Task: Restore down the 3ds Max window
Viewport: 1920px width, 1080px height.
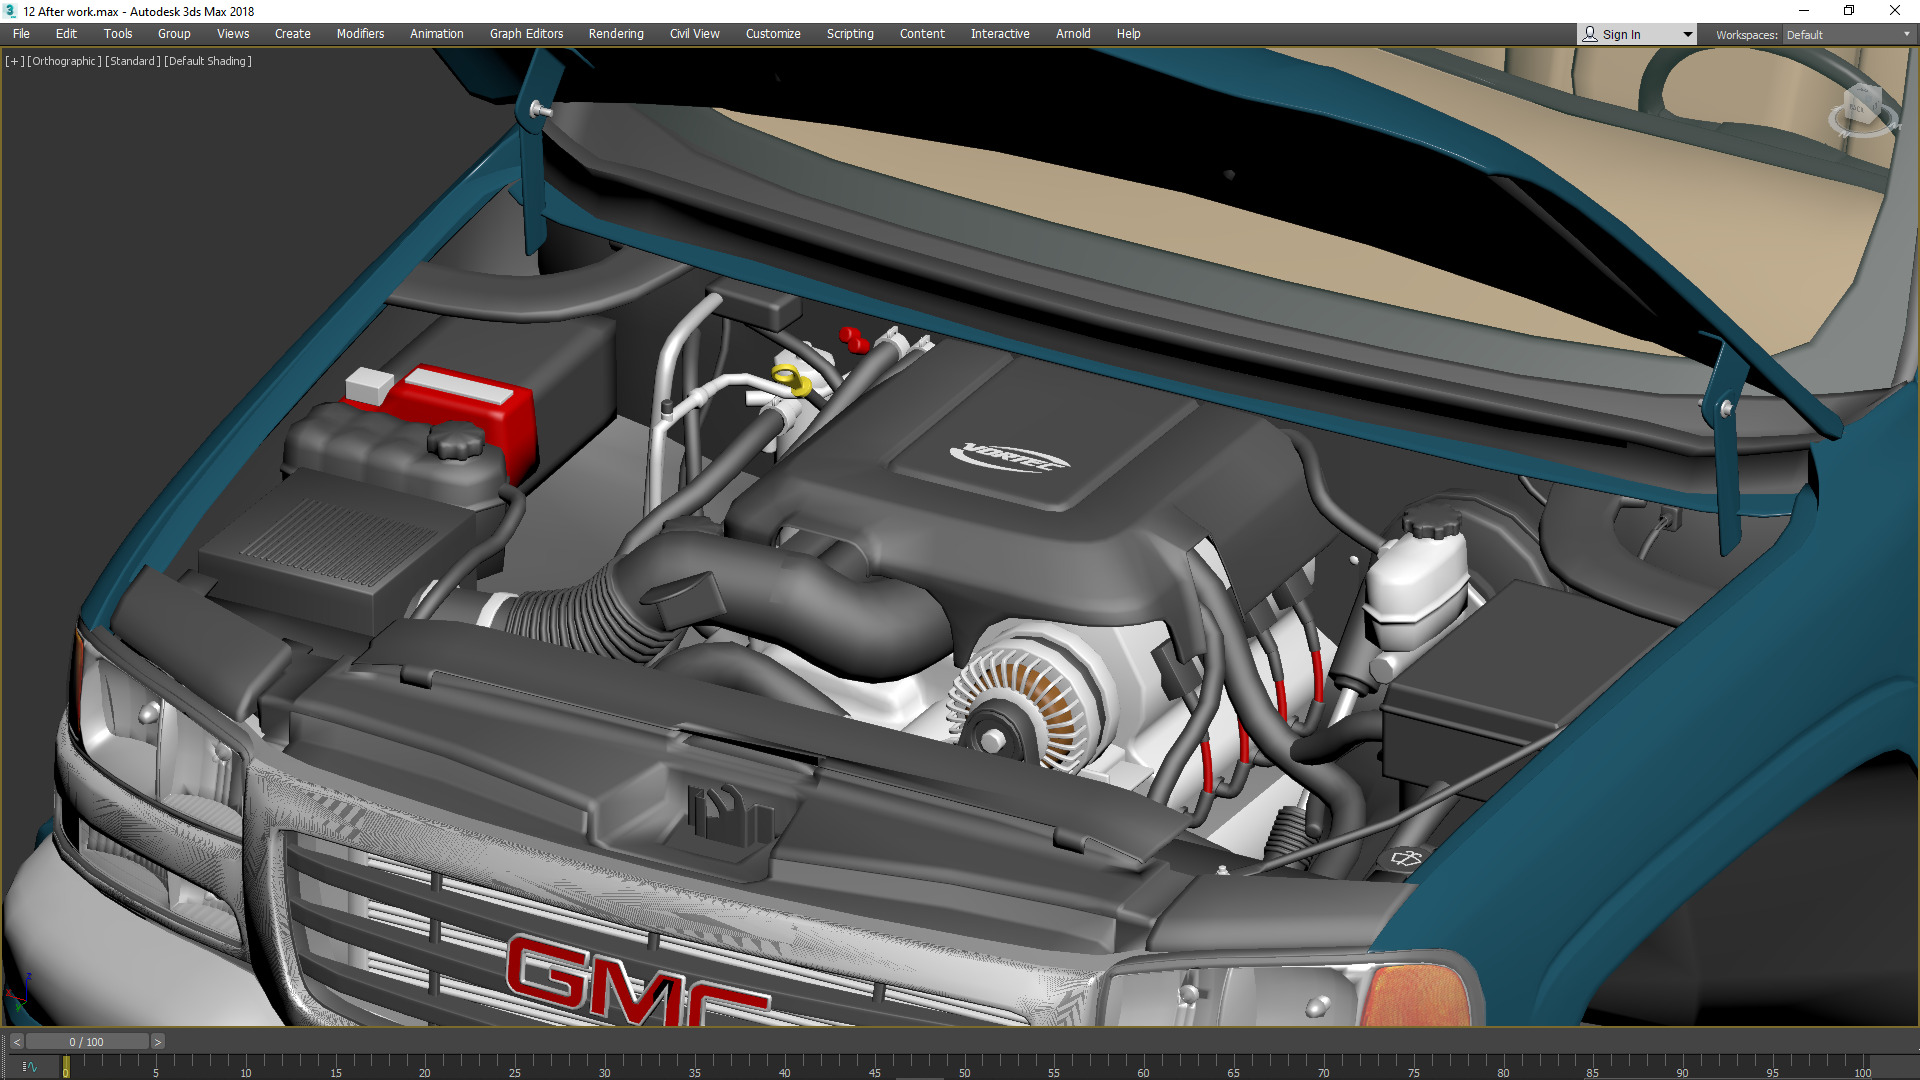Action: point(1849,11)
